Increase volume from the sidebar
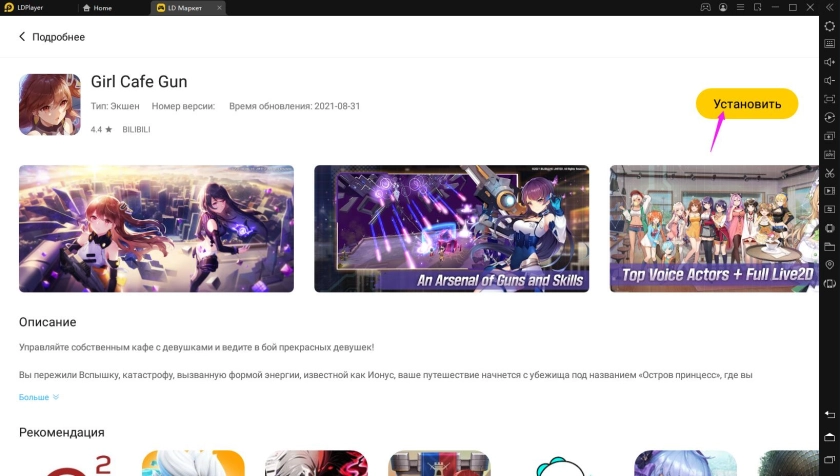 (x=829, y=62)
